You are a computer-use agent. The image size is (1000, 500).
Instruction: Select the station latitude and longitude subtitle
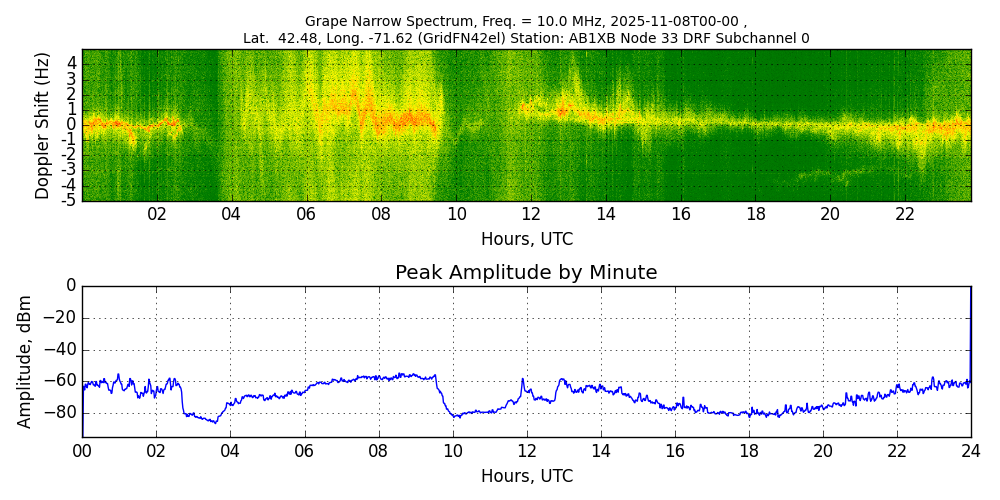pos(525,39)
